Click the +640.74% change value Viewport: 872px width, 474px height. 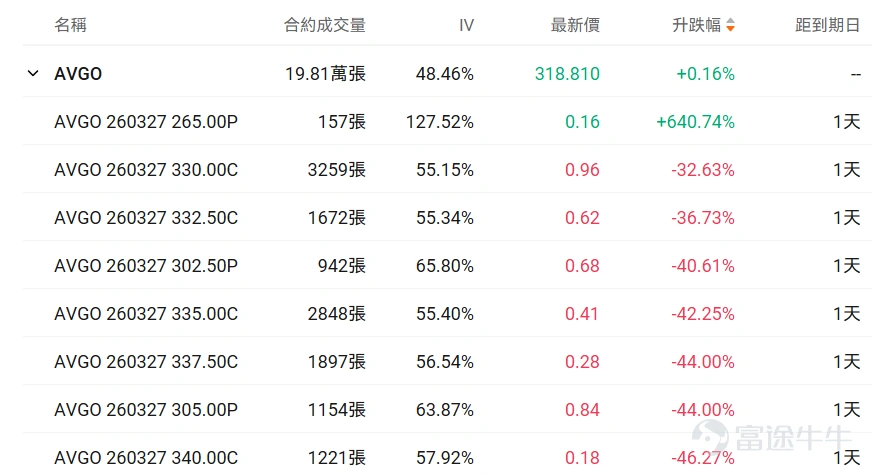[x=695, y=122]
